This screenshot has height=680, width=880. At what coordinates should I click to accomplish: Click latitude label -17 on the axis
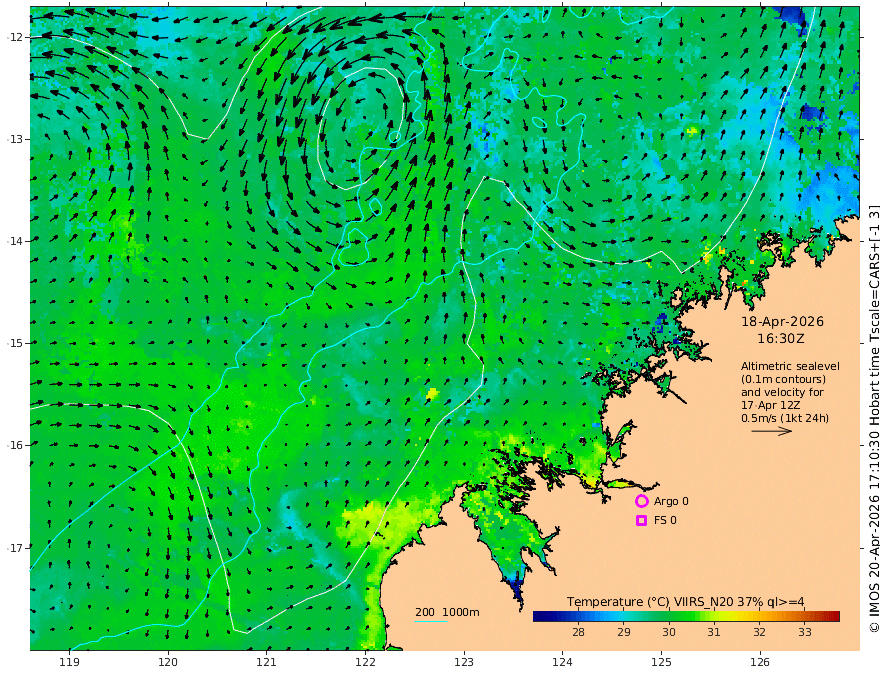(15, 548)
